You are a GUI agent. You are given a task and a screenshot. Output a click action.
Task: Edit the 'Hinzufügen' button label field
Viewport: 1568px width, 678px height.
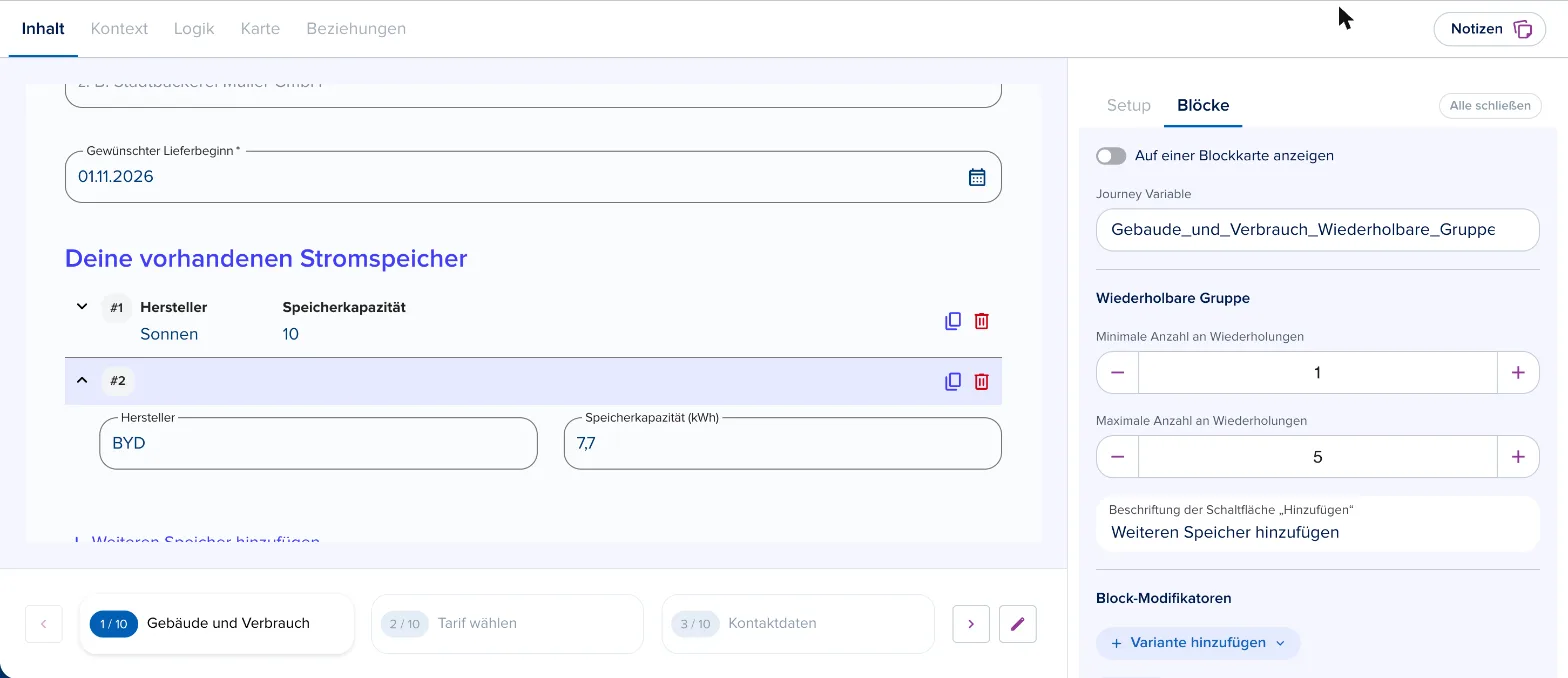click(x=1318, y=524)
